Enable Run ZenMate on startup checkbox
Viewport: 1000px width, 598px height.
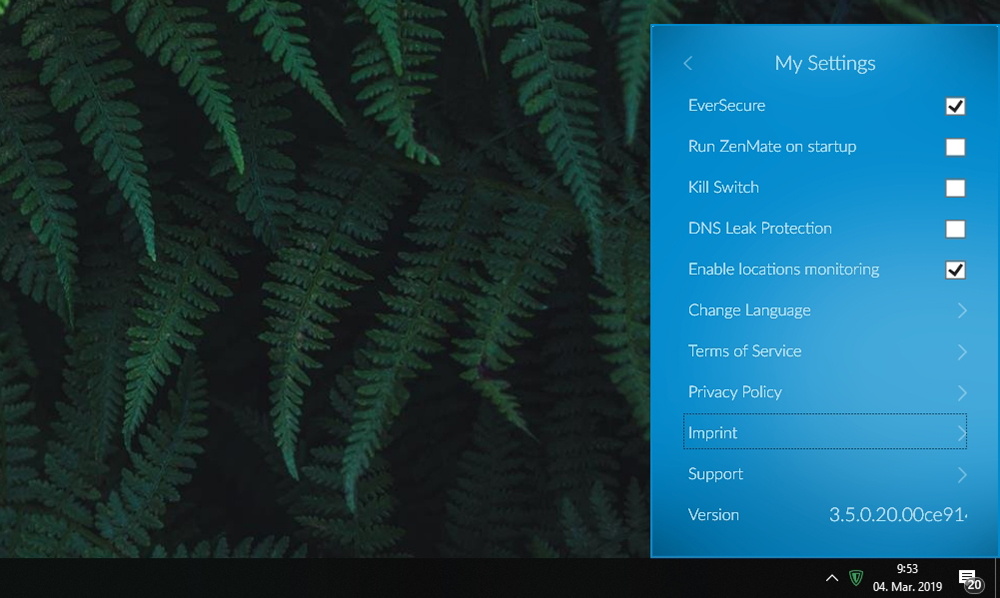point(955,147)
